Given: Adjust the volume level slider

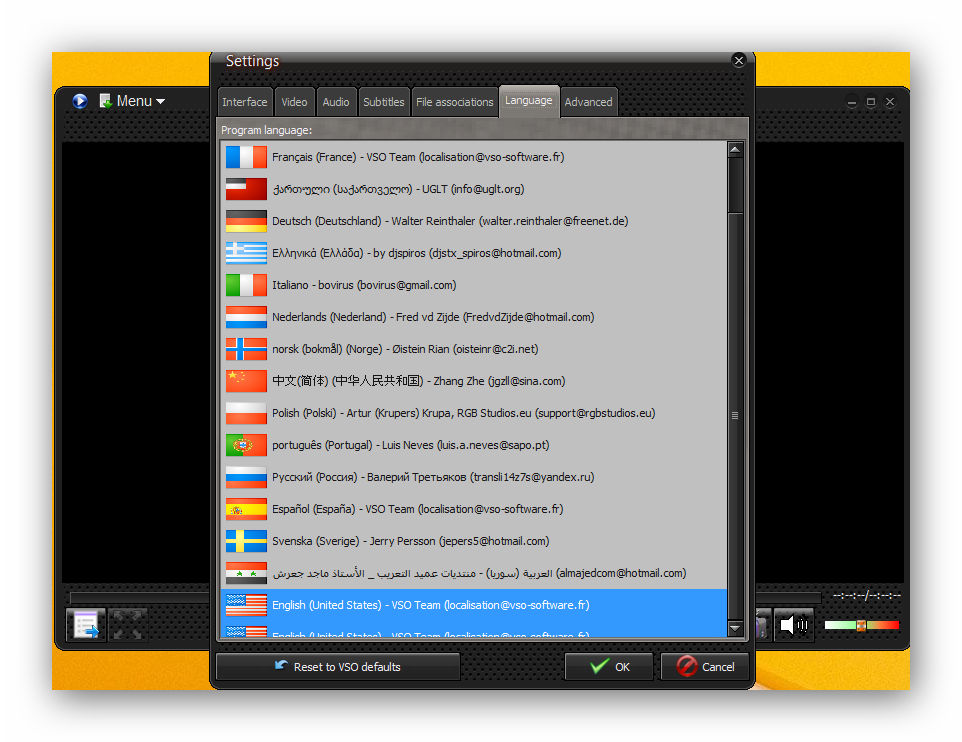Looking at the screenshot, I should (861, 625).
